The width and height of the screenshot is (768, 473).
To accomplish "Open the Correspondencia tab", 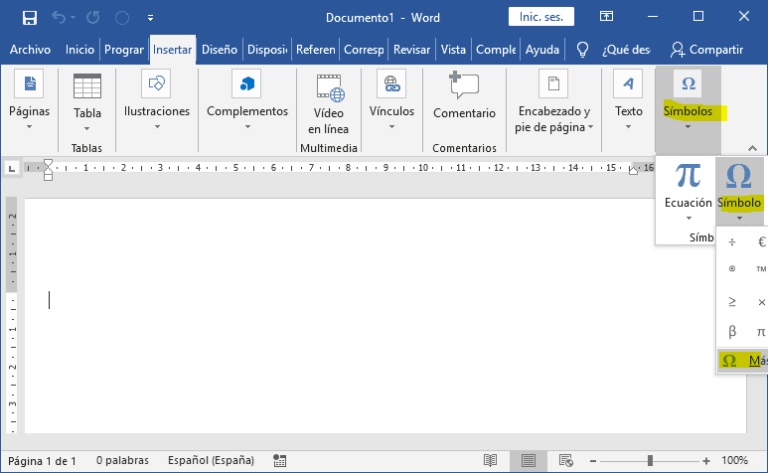I will click(x=364, y=49).
